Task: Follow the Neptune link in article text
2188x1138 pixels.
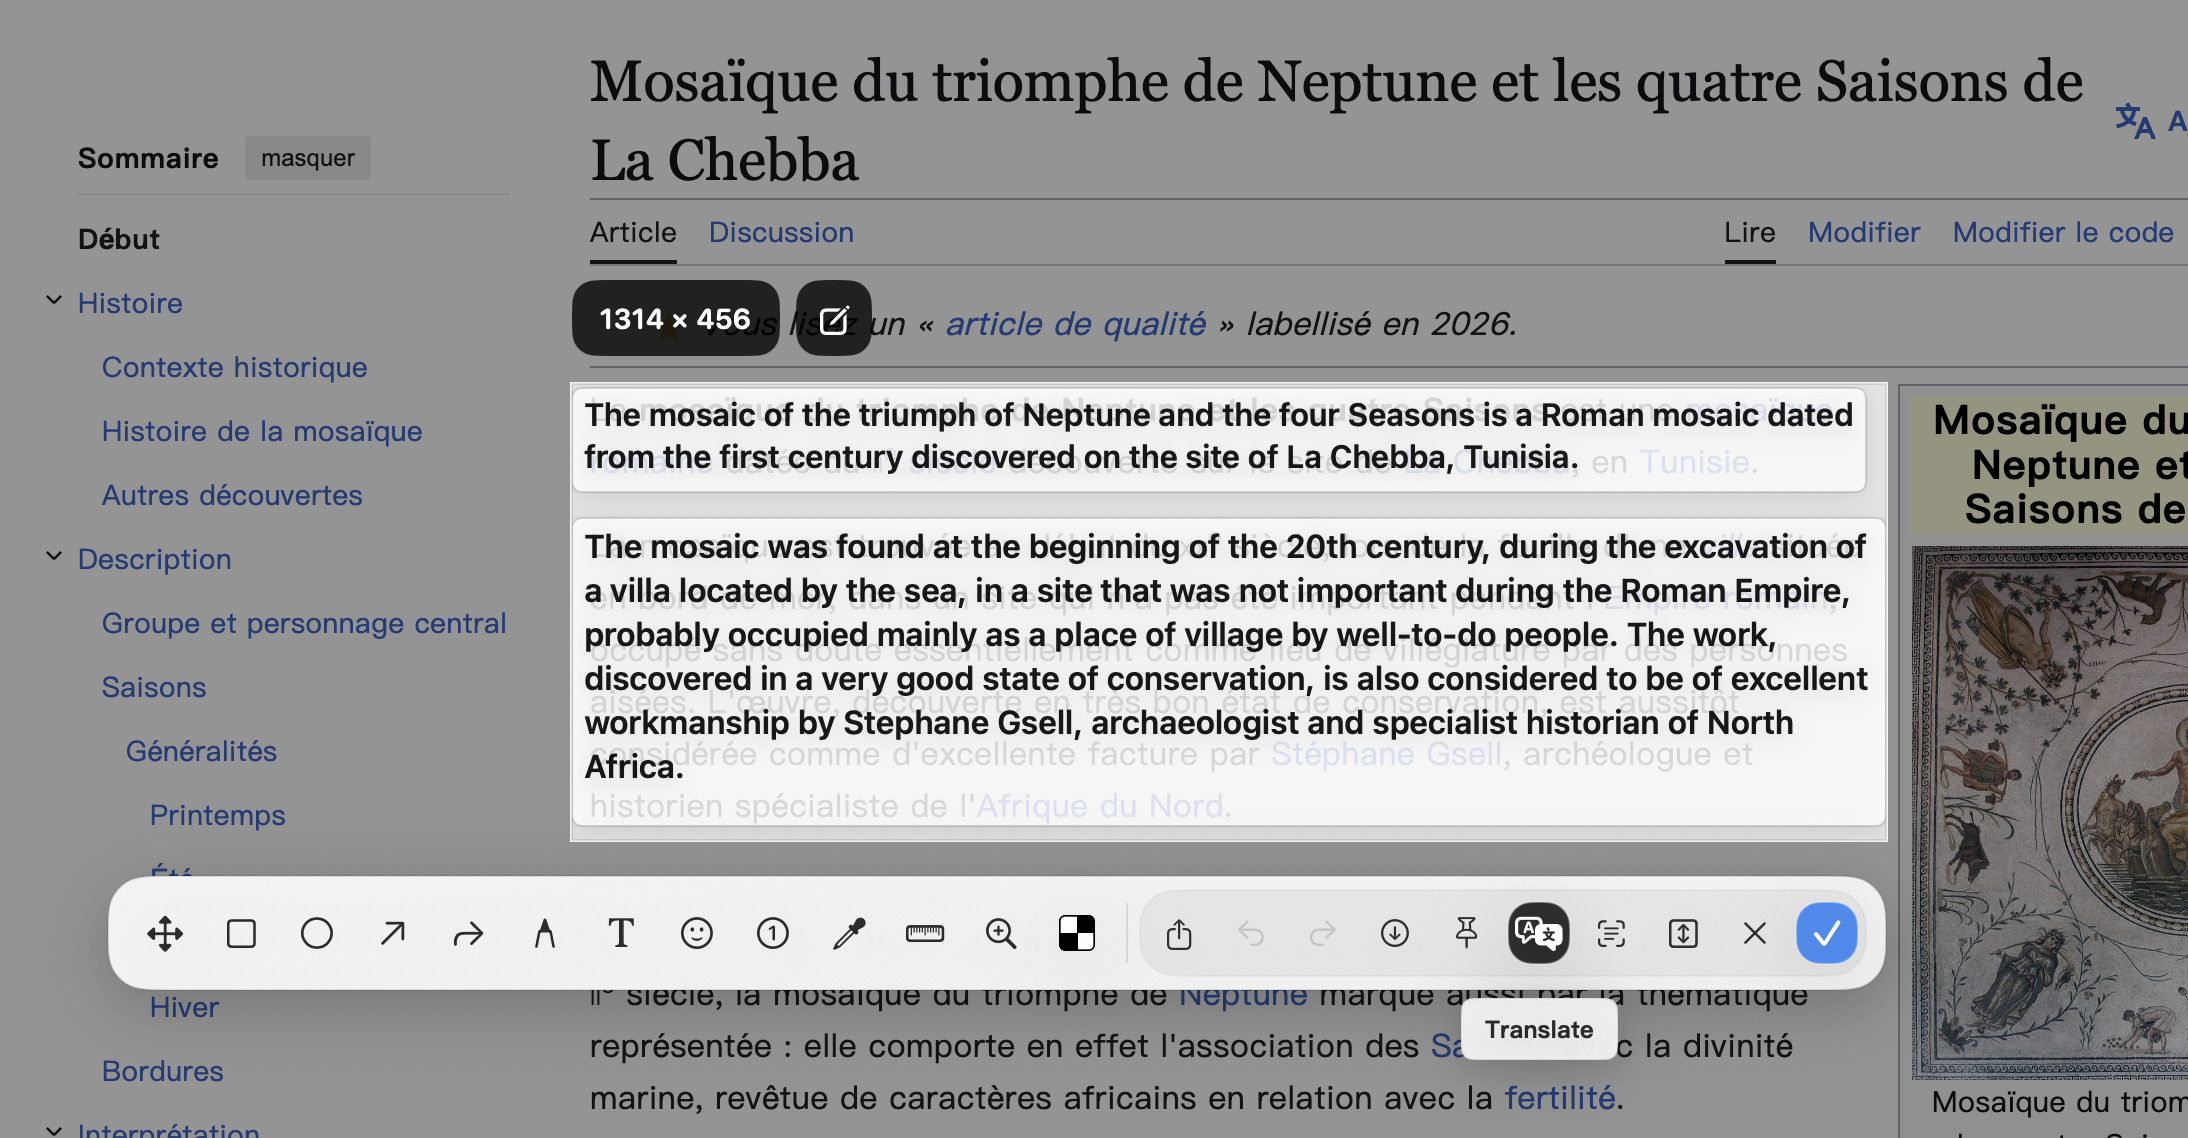Action: click(1243, 994)
